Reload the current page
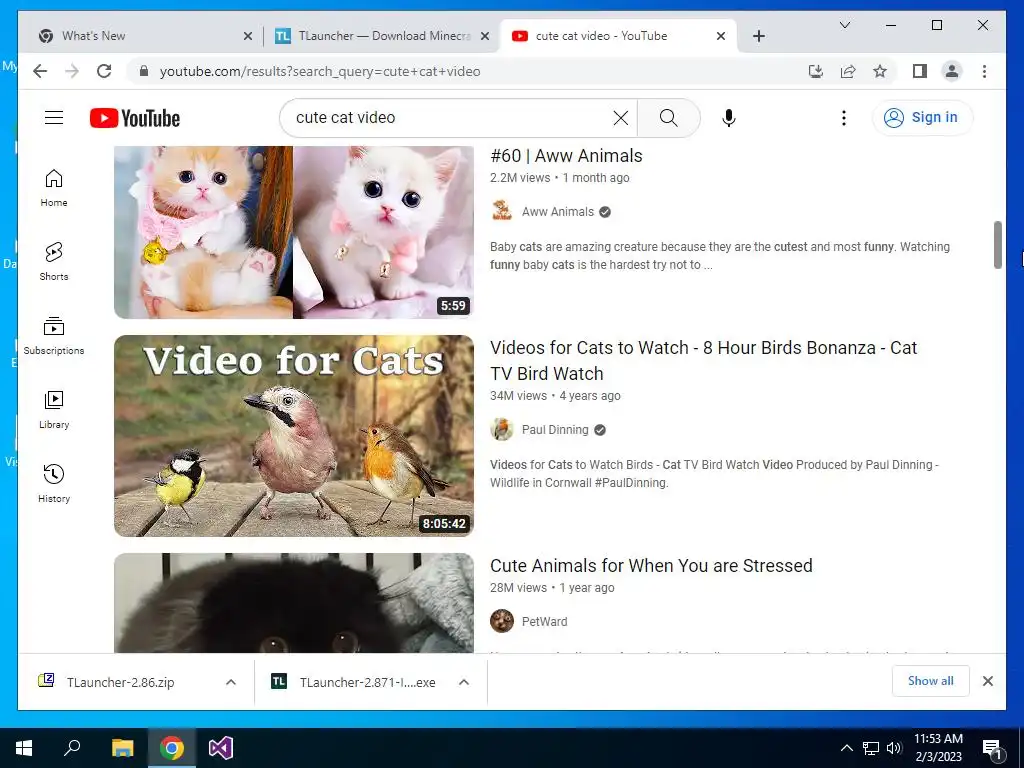 coord(104,71)
